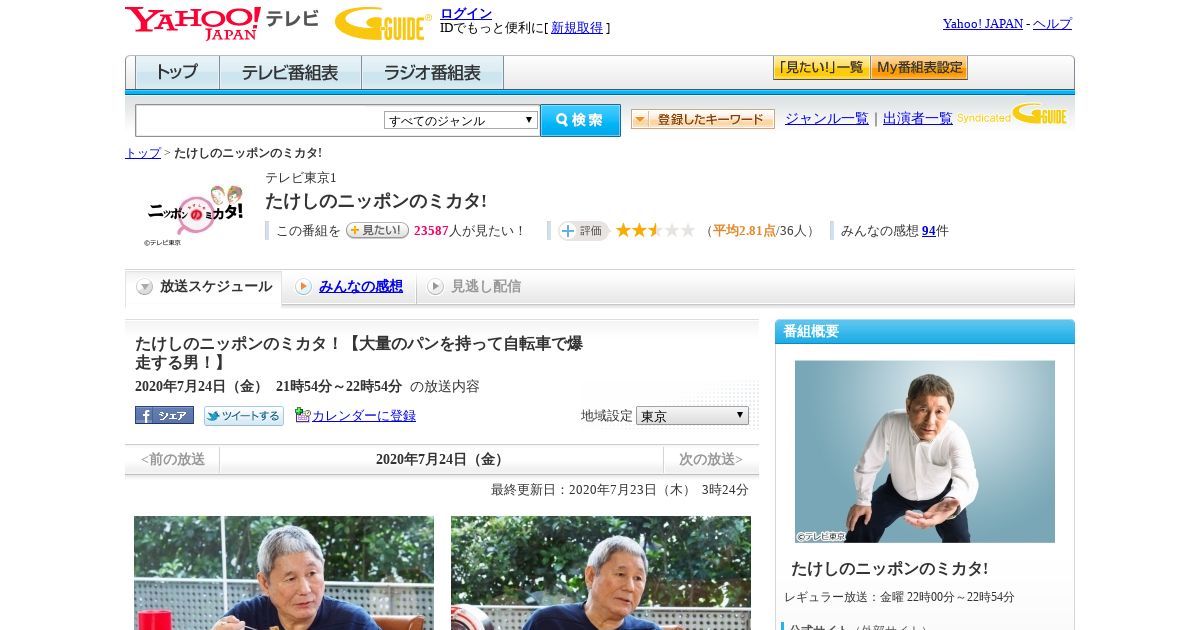This screenshot has height=630, width=1200.
Task: Click the ログイン link
Action: (x=466, y=13)
